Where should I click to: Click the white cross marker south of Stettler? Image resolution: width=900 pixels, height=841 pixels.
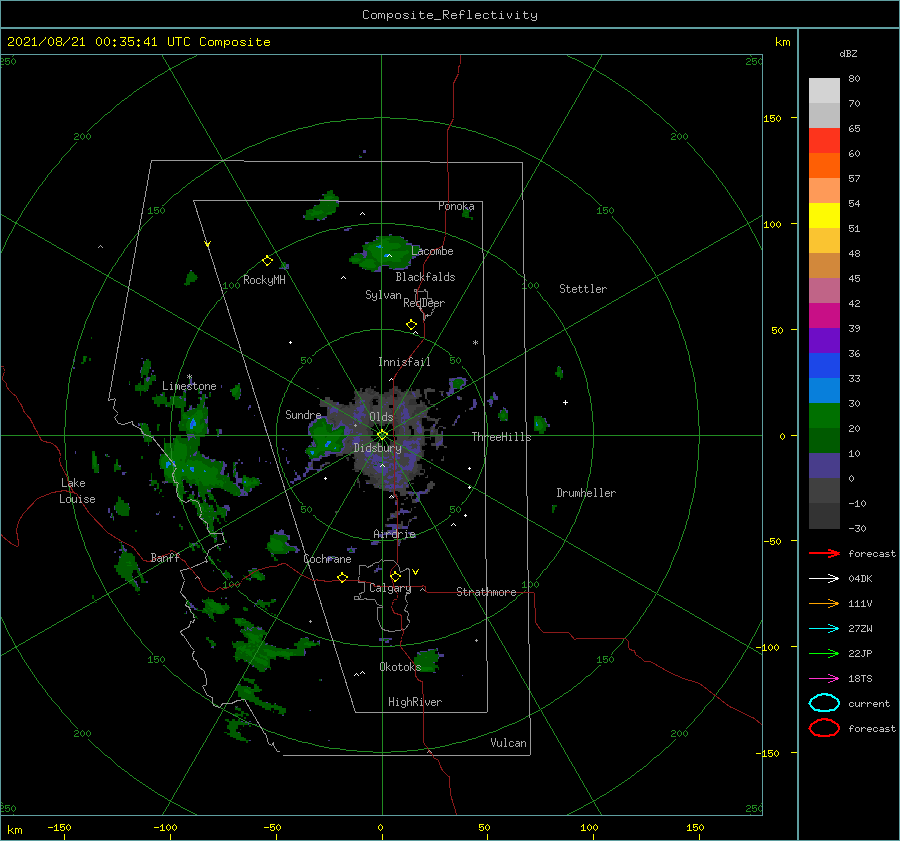point(565,402)
